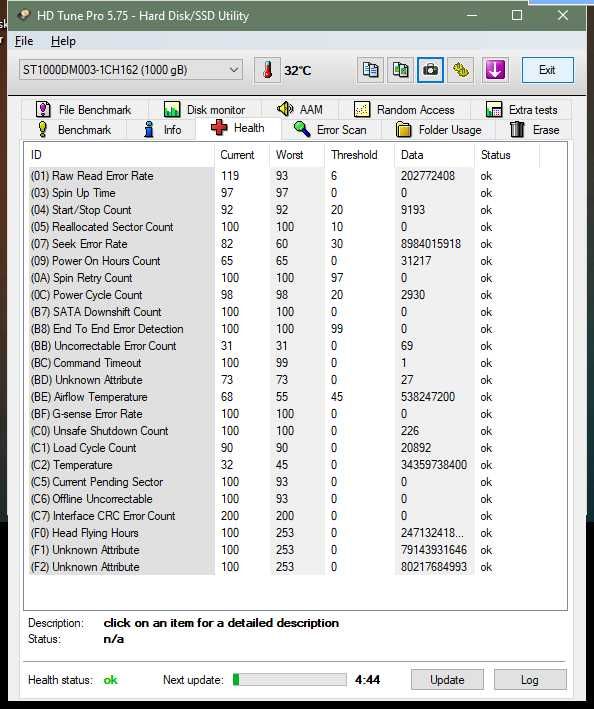Screen dimensions: 594x709
Task: Select the Reallocated Sector Count row
Action: 262,227
